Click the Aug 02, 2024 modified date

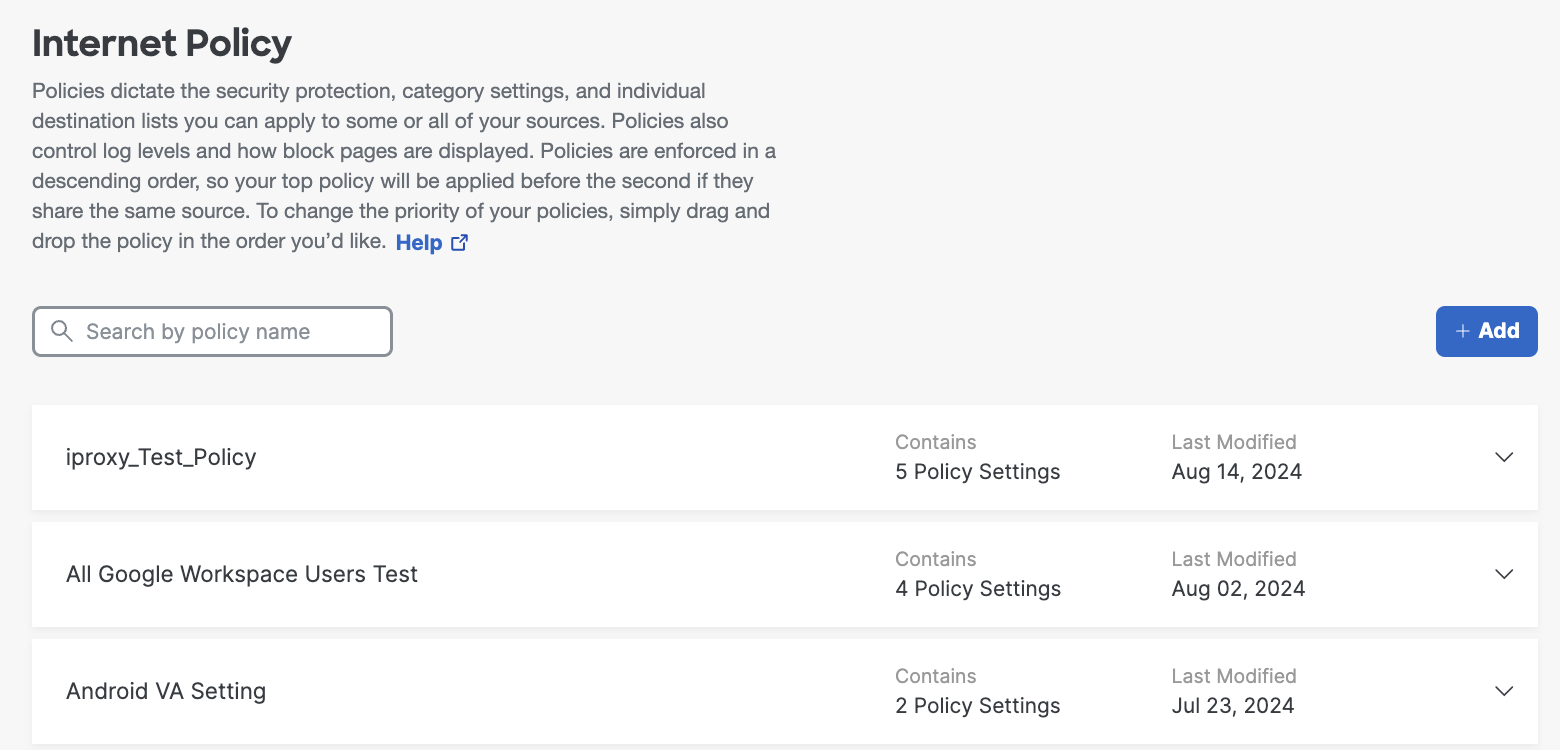click(1238, 589)
